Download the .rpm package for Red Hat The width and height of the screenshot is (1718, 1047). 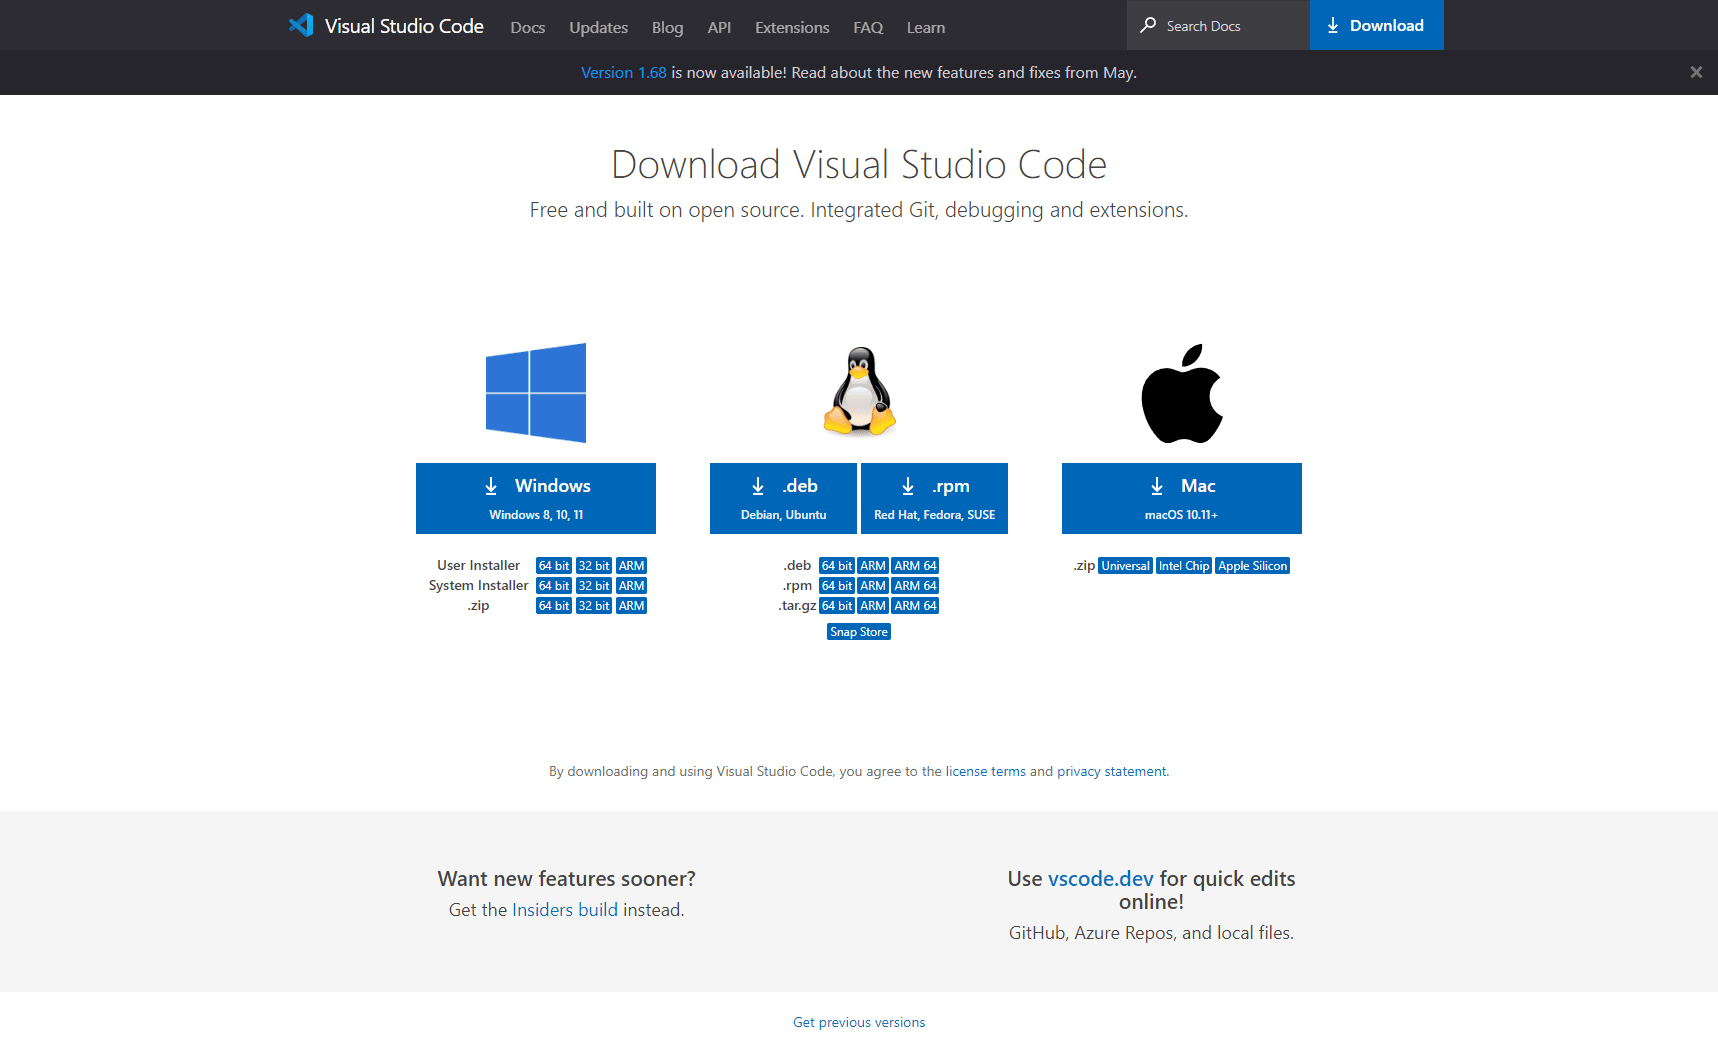pos(934,498)
